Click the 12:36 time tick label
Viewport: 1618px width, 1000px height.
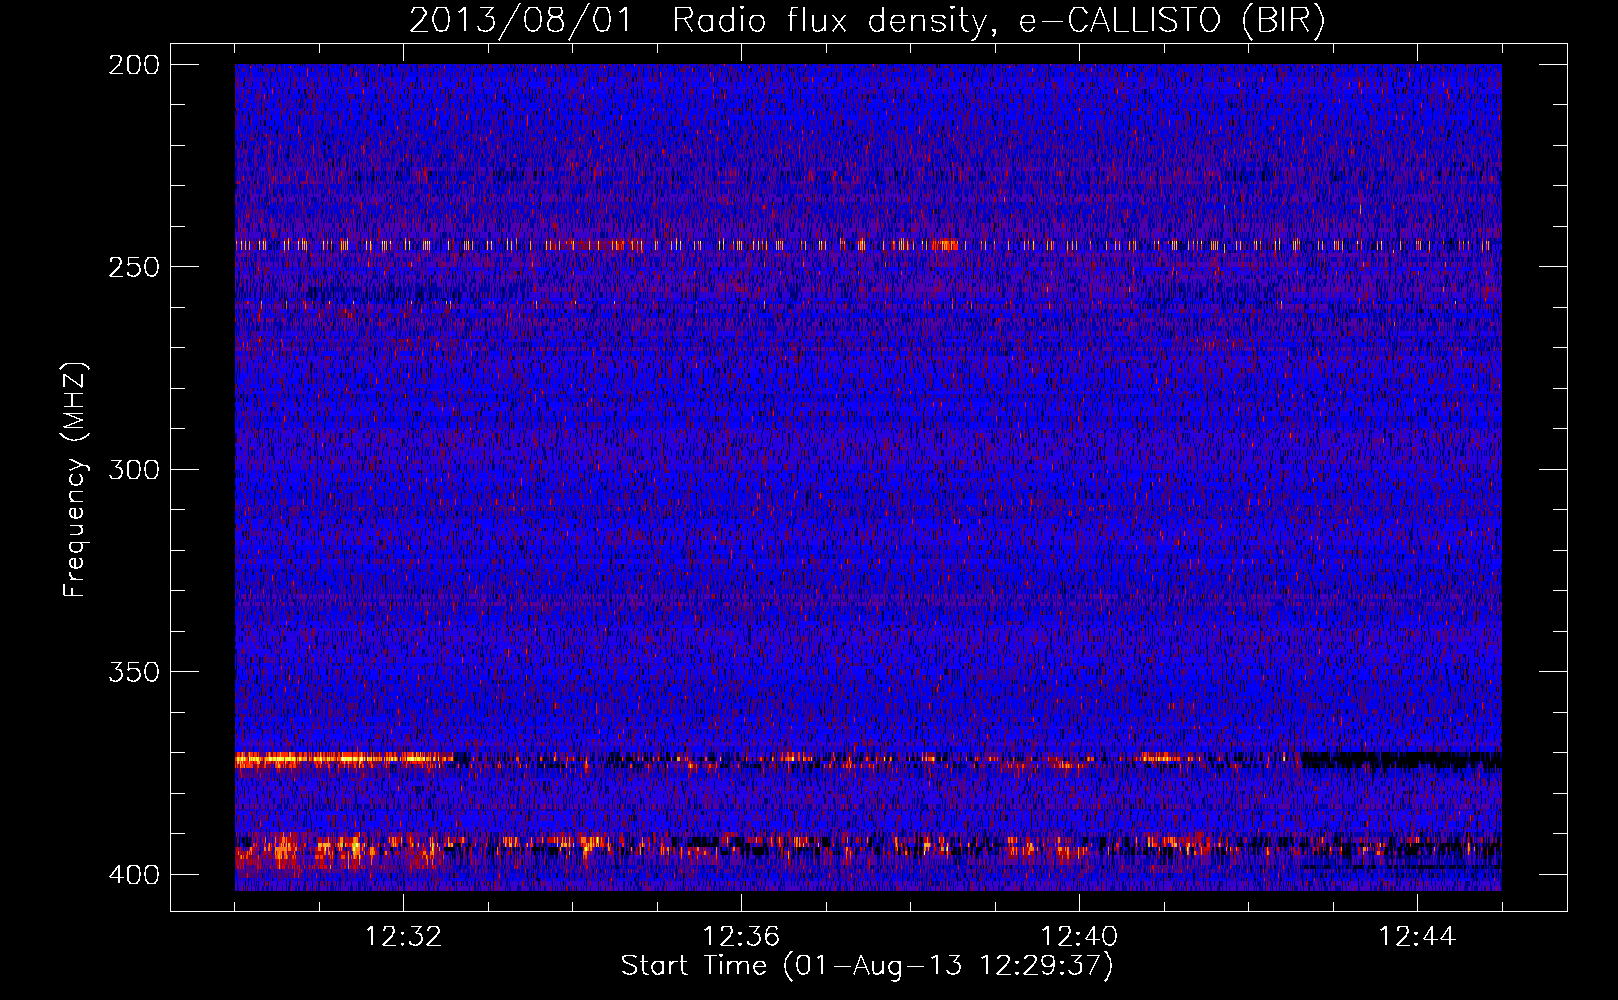[741, 937]
